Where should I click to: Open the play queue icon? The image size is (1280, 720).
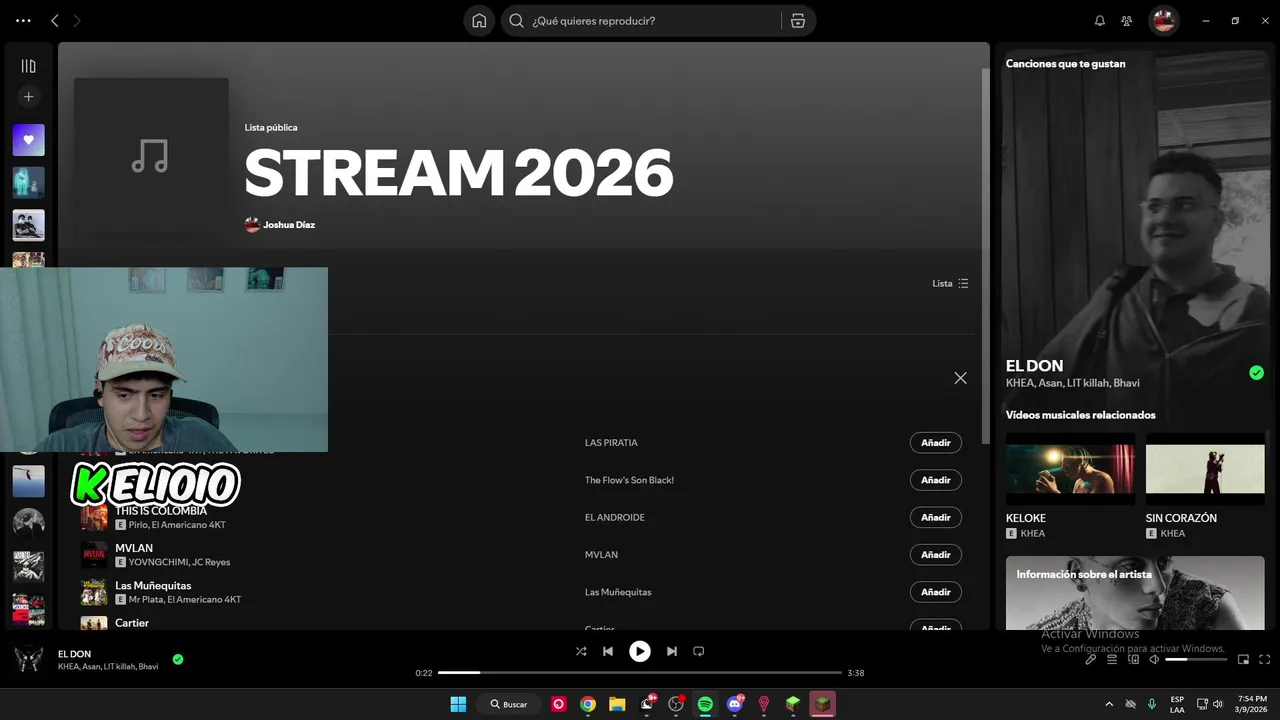[1111, 660]
